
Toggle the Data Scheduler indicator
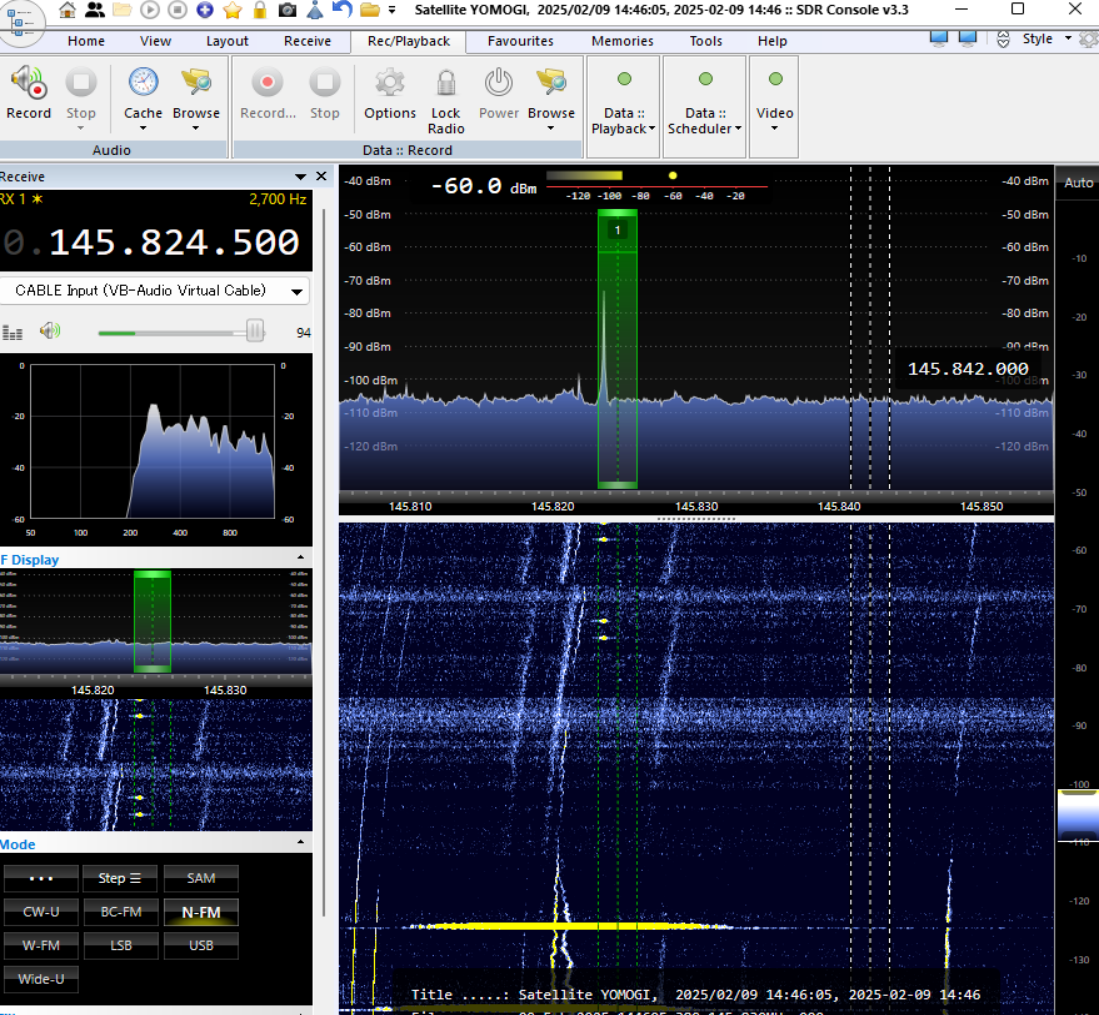pyautogui.click(x=705, y=80)
